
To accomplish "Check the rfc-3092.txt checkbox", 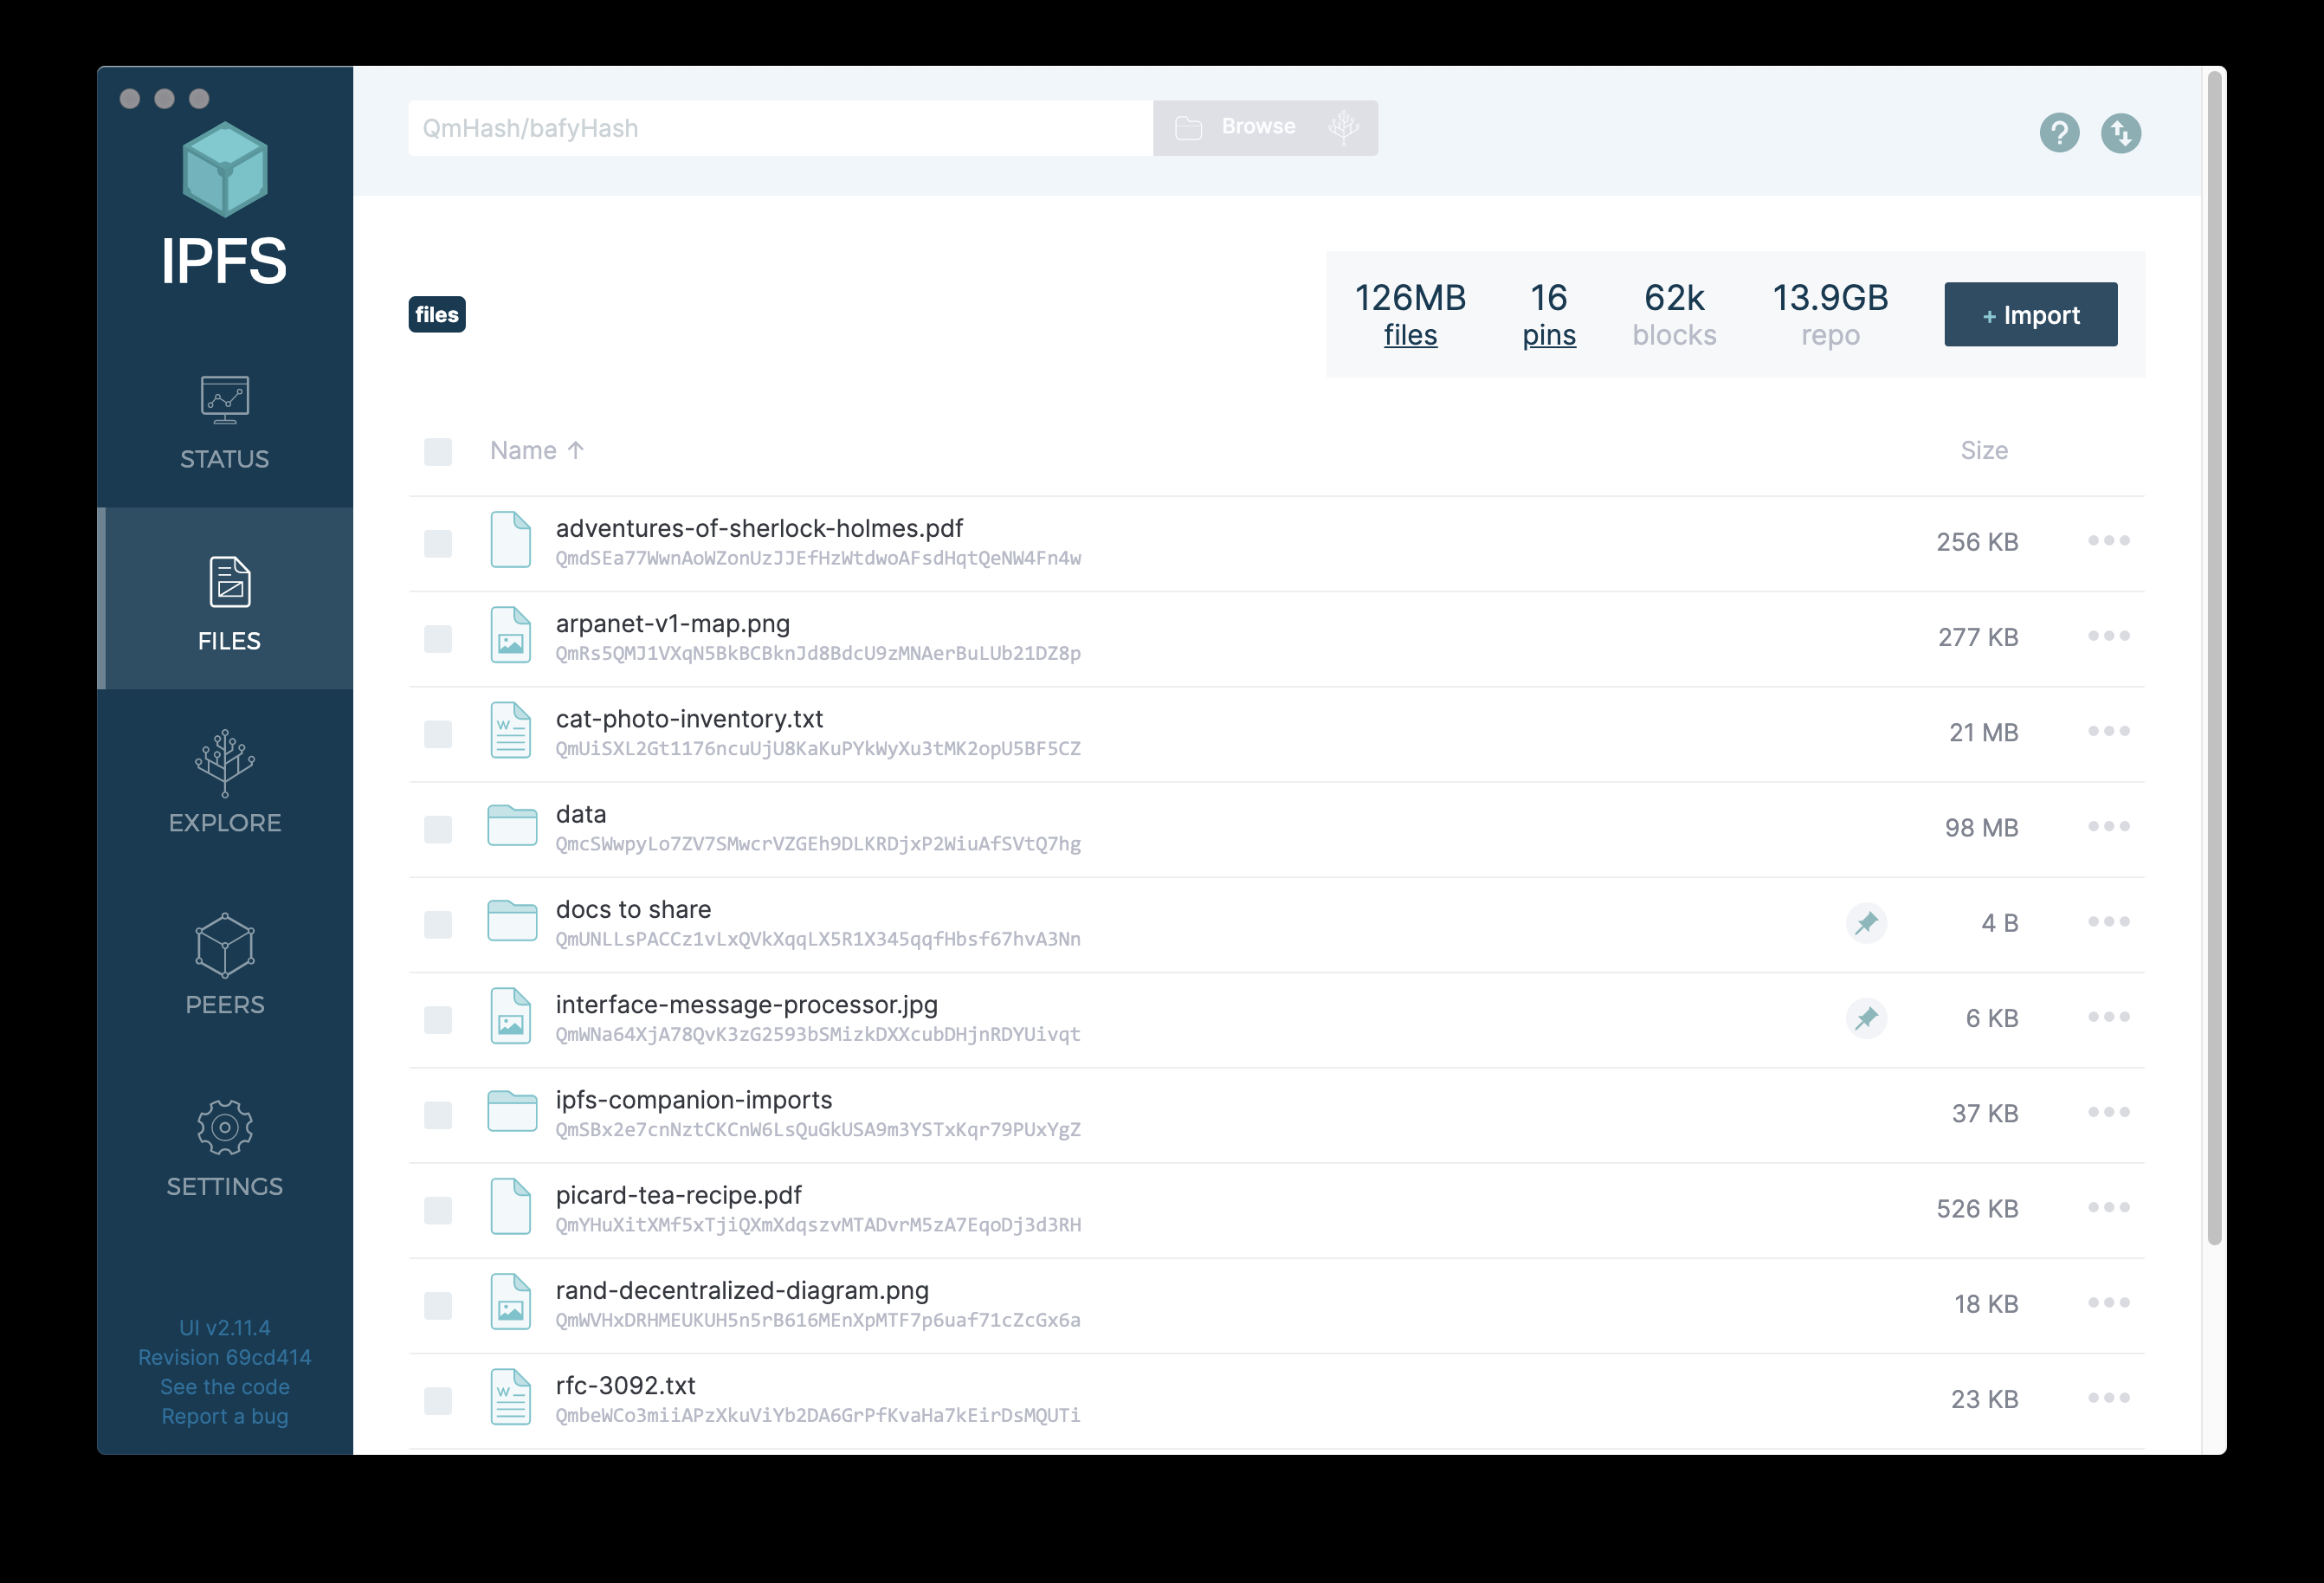I will tap(438, 1401).
